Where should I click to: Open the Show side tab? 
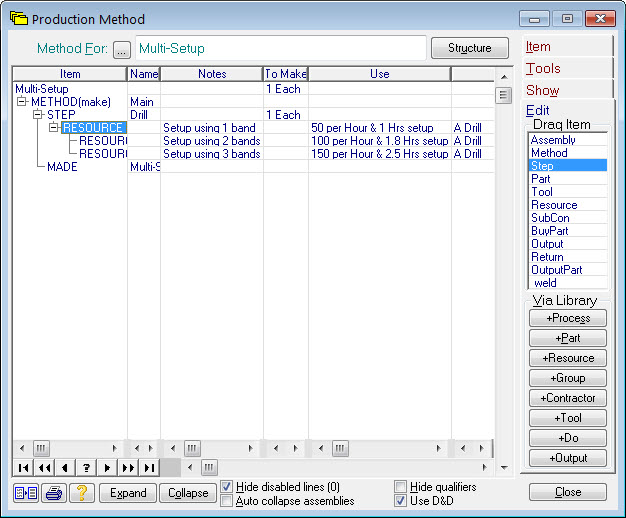567,90
